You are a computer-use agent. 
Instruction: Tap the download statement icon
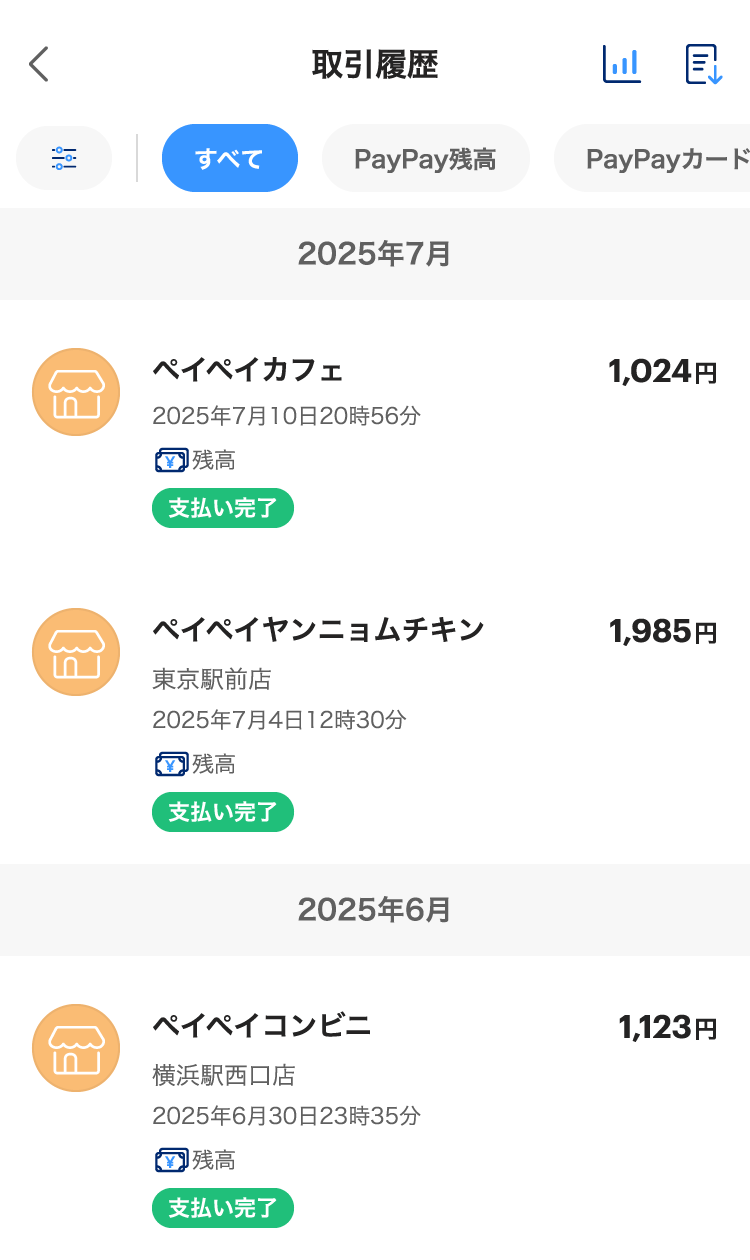pyautogui.click(x=703, y=64)
